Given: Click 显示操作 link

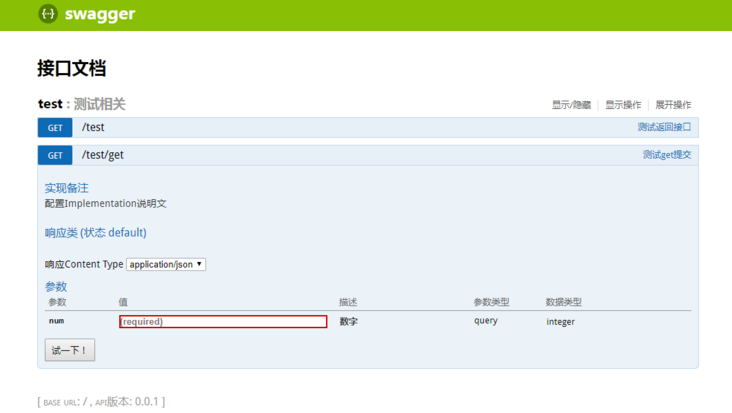Looking at the screenshot, I should click(623, 105).
